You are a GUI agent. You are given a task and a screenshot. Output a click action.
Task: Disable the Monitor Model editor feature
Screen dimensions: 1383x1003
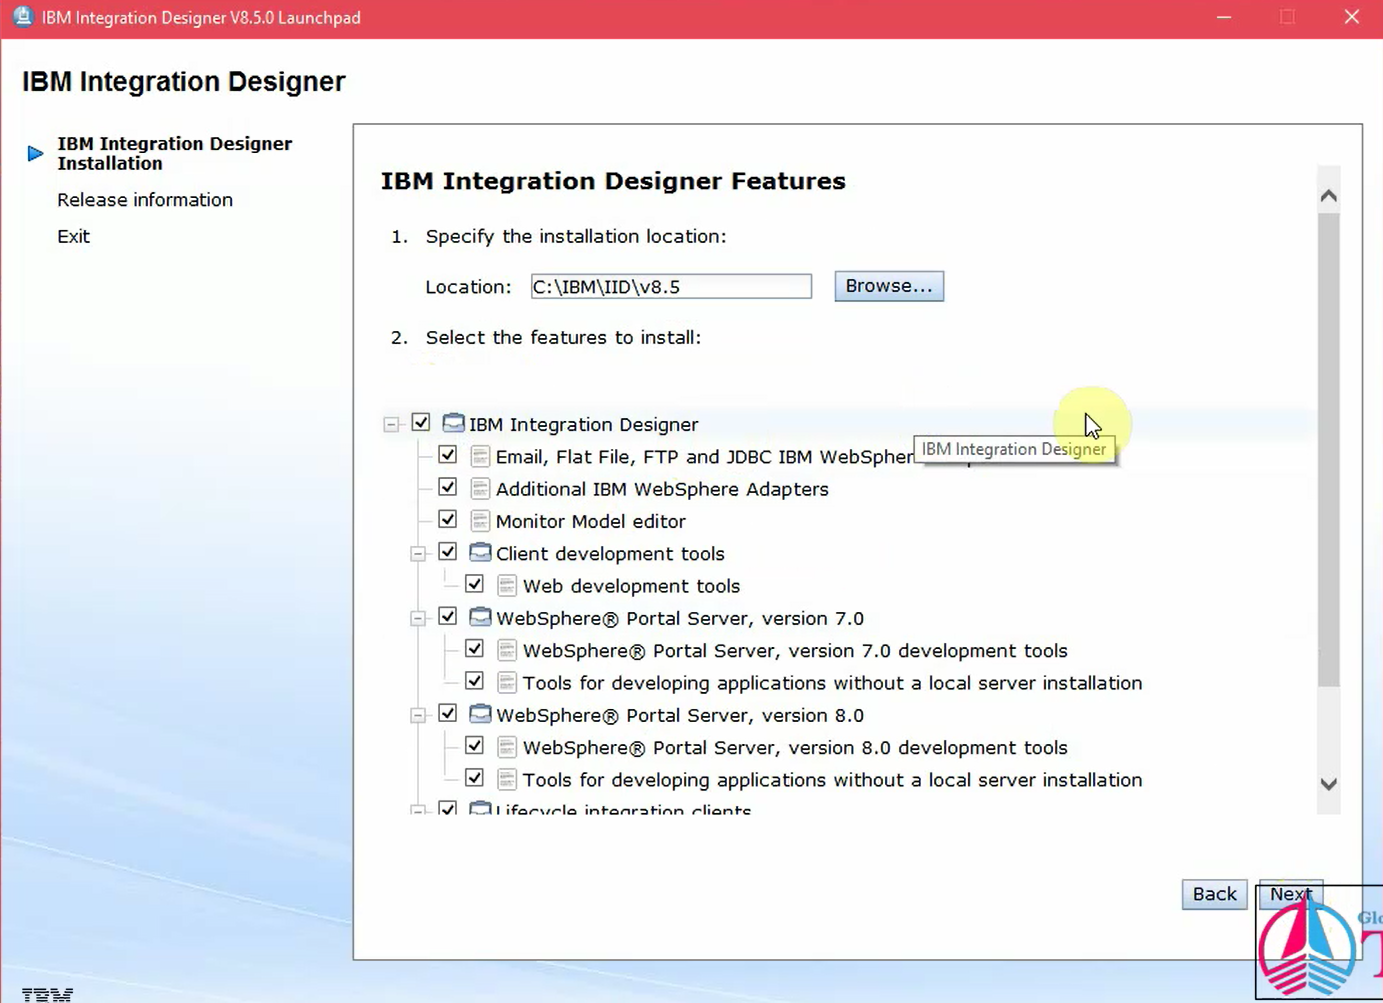(447, 519)
